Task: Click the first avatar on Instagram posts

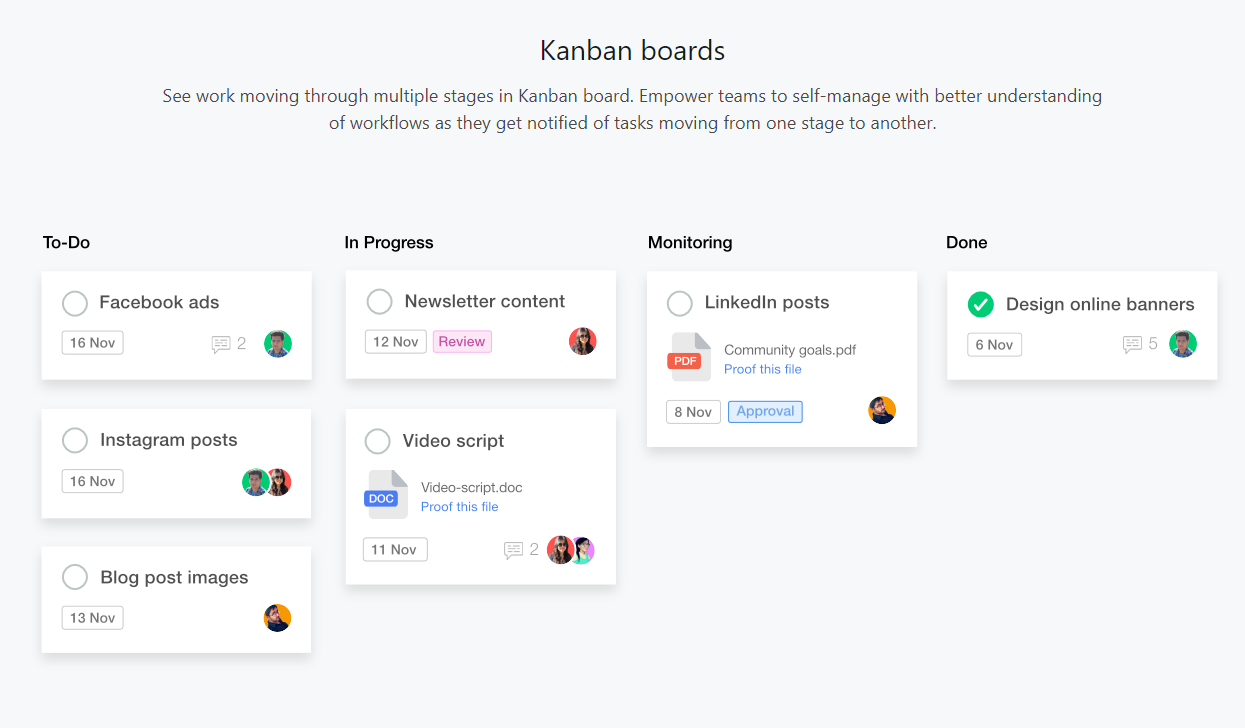Action: click(x=253, y=481)
